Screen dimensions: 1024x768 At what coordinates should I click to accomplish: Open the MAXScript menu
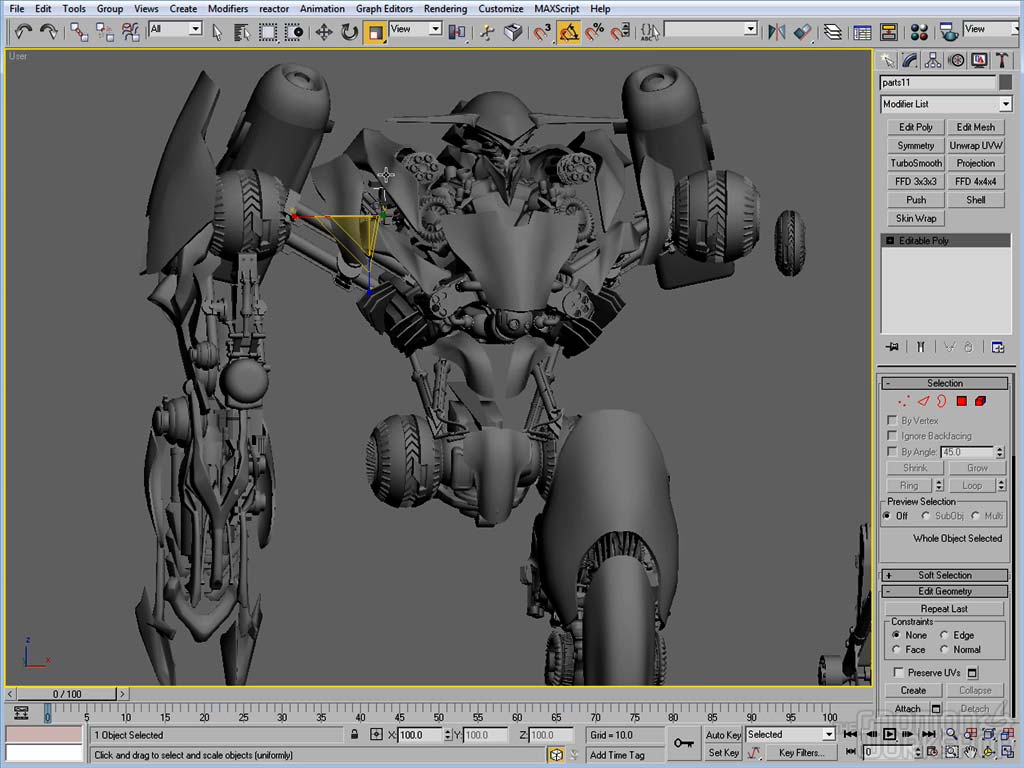tap(557, 8)
